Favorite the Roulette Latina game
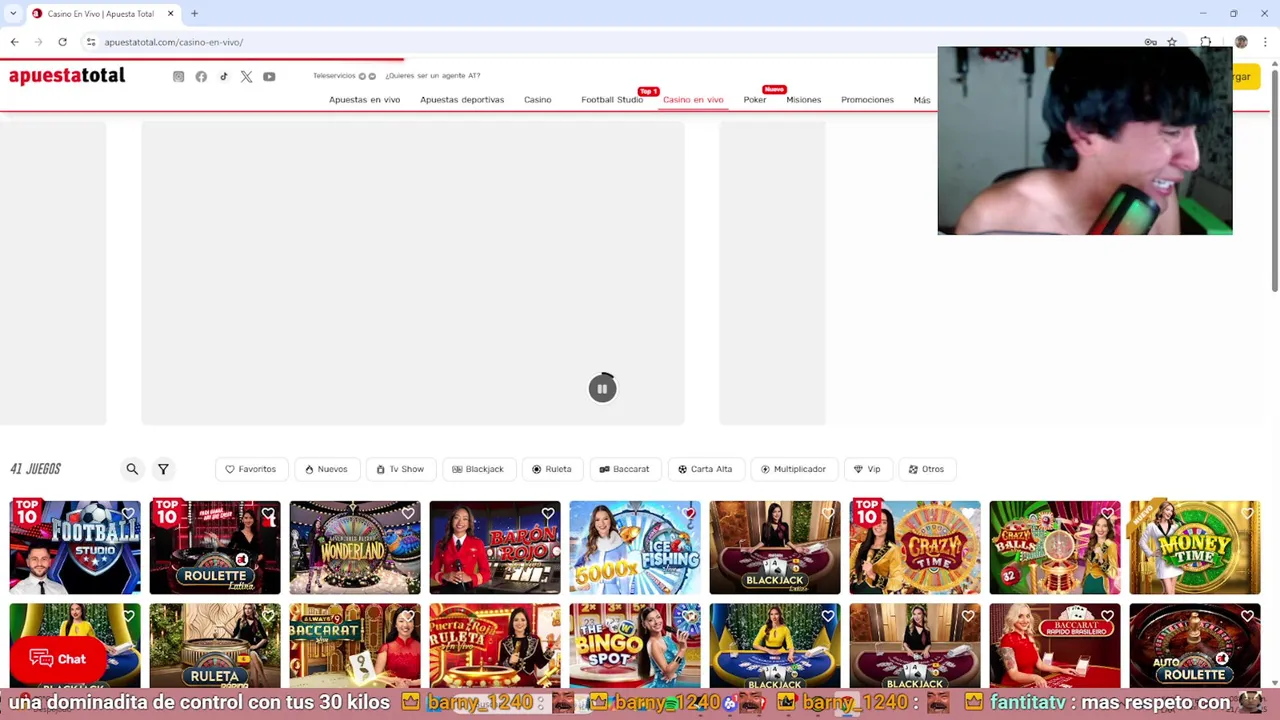Screen dimensions: 1280x720 click(268, 514)
